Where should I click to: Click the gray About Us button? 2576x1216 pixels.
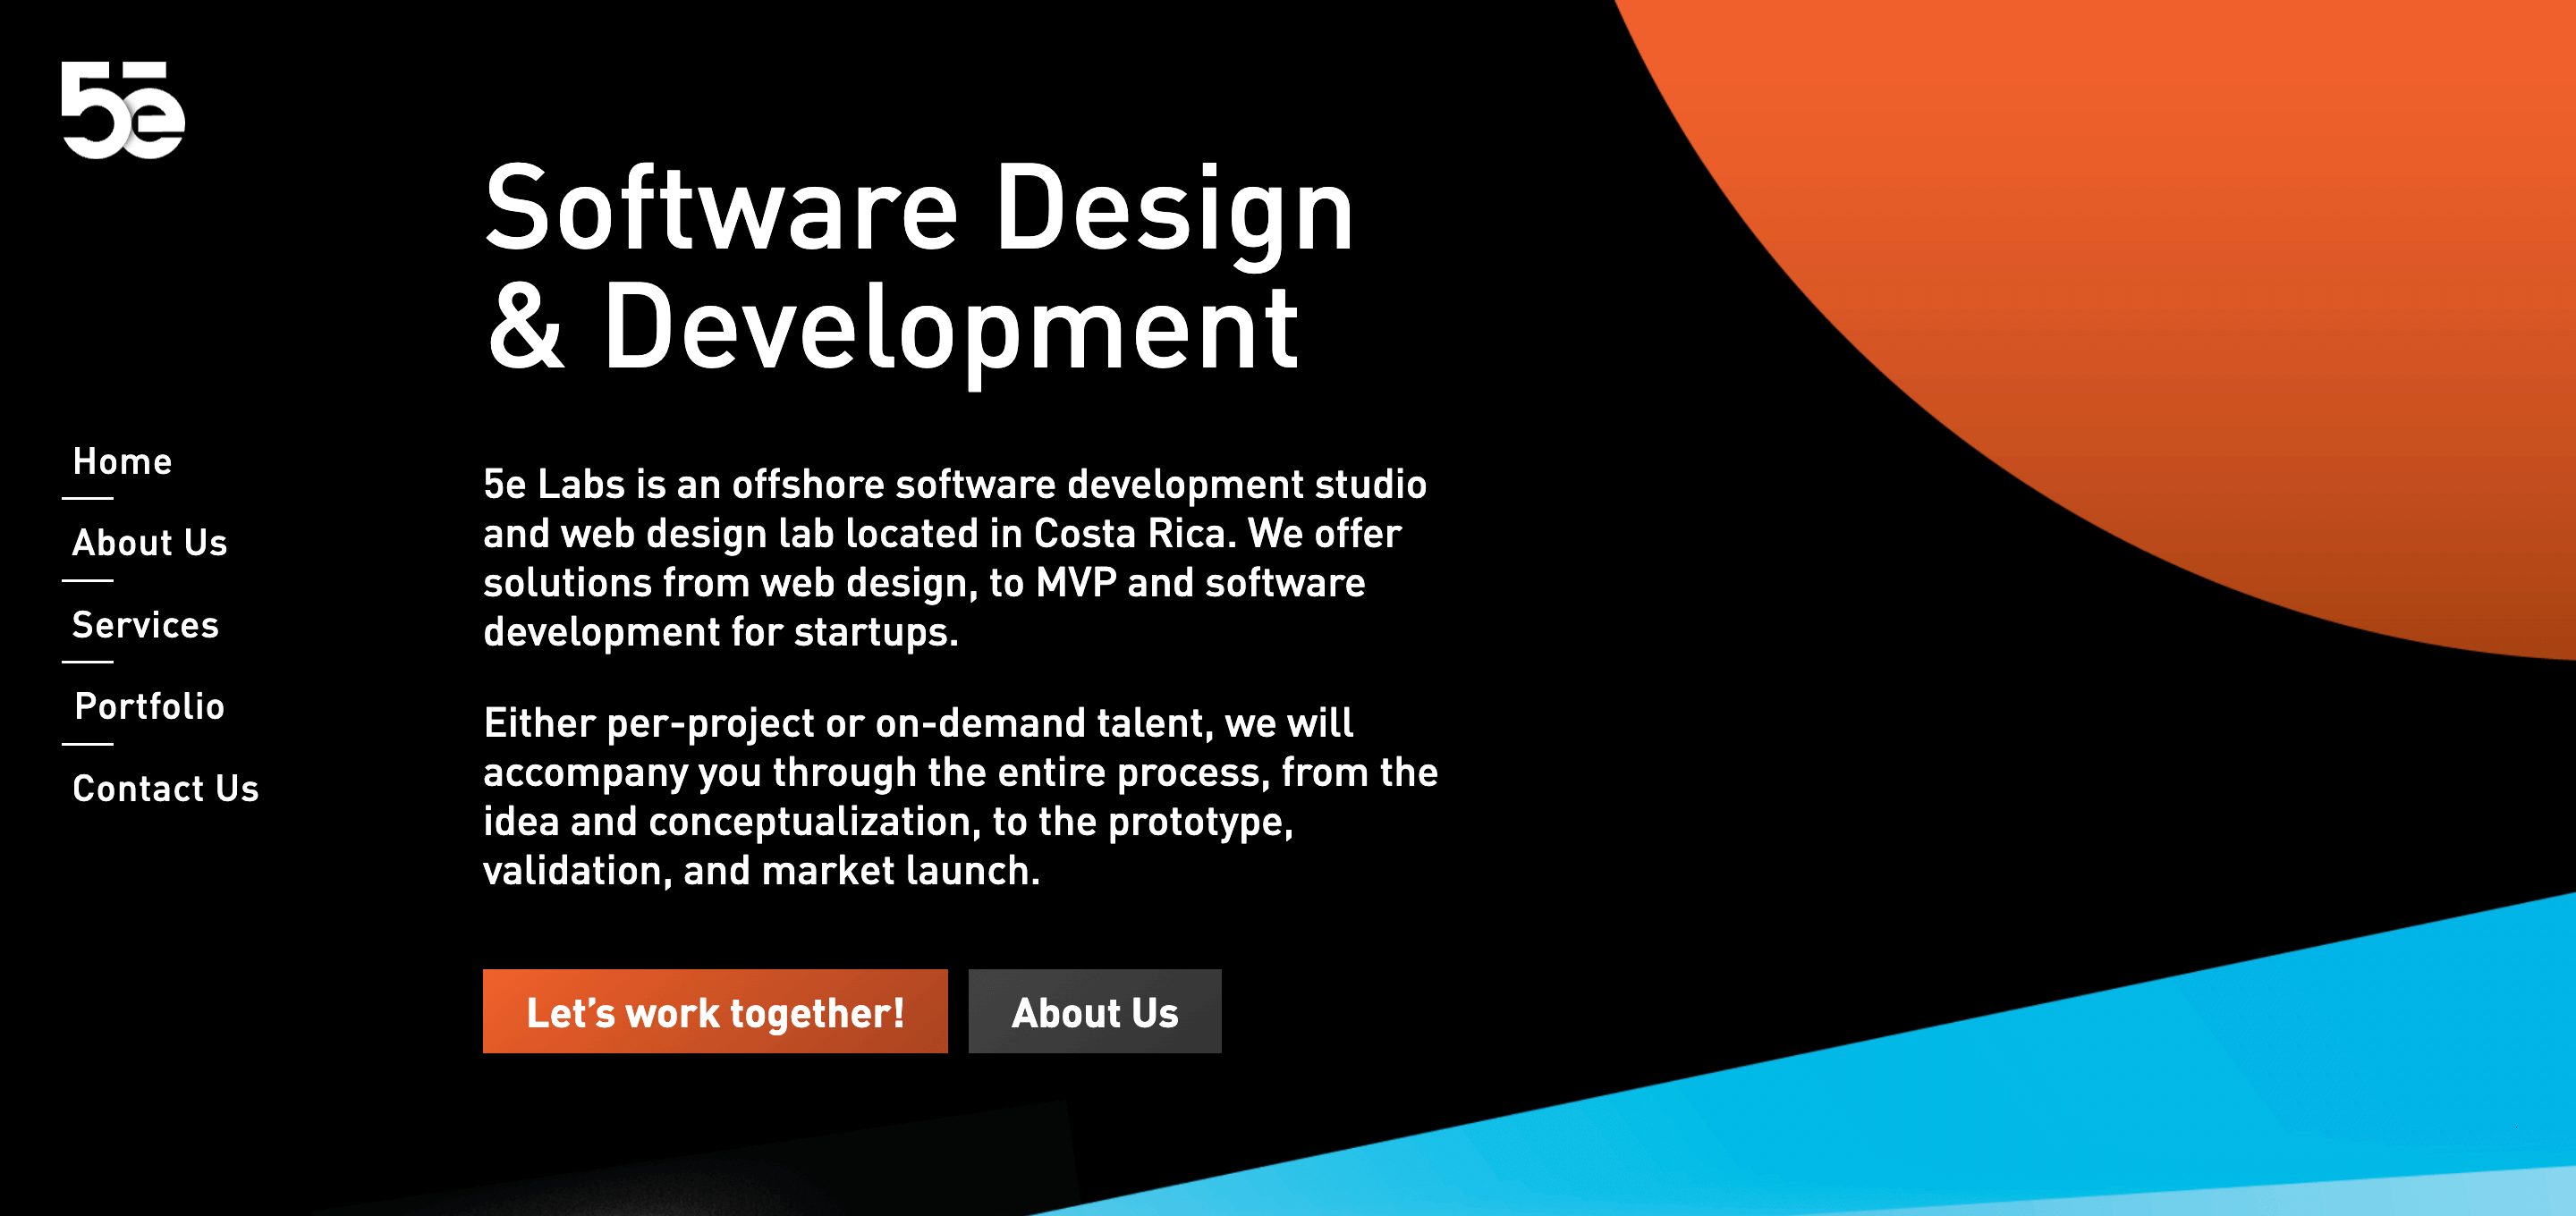[x=1095, y=1011]
